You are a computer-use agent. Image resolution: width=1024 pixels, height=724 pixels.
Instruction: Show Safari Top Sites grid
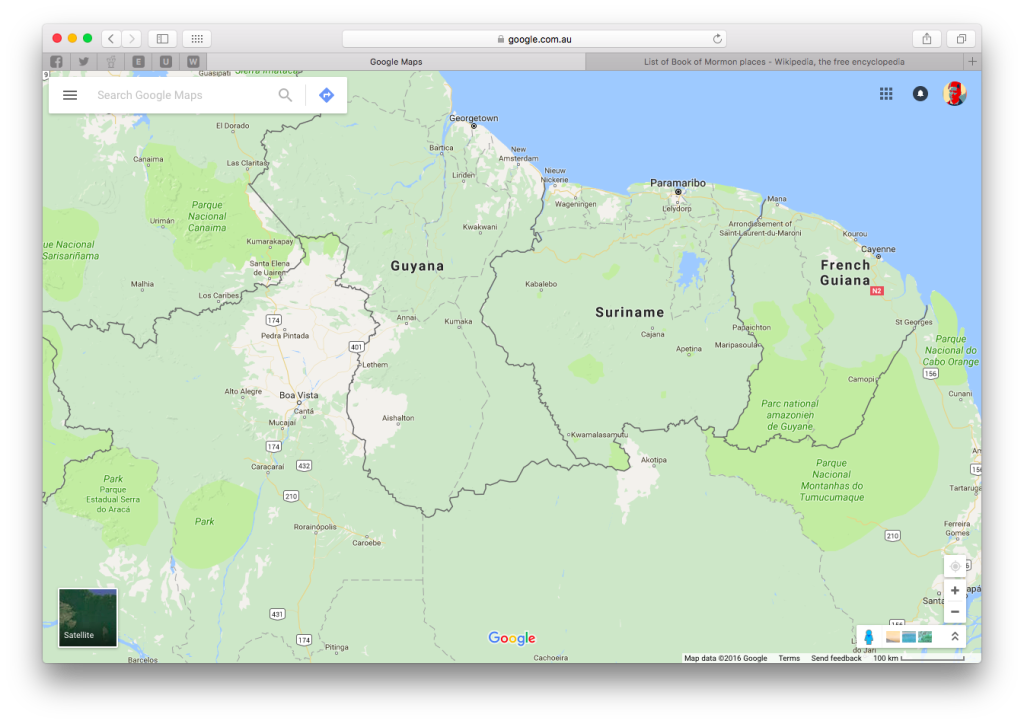(197, 39)
